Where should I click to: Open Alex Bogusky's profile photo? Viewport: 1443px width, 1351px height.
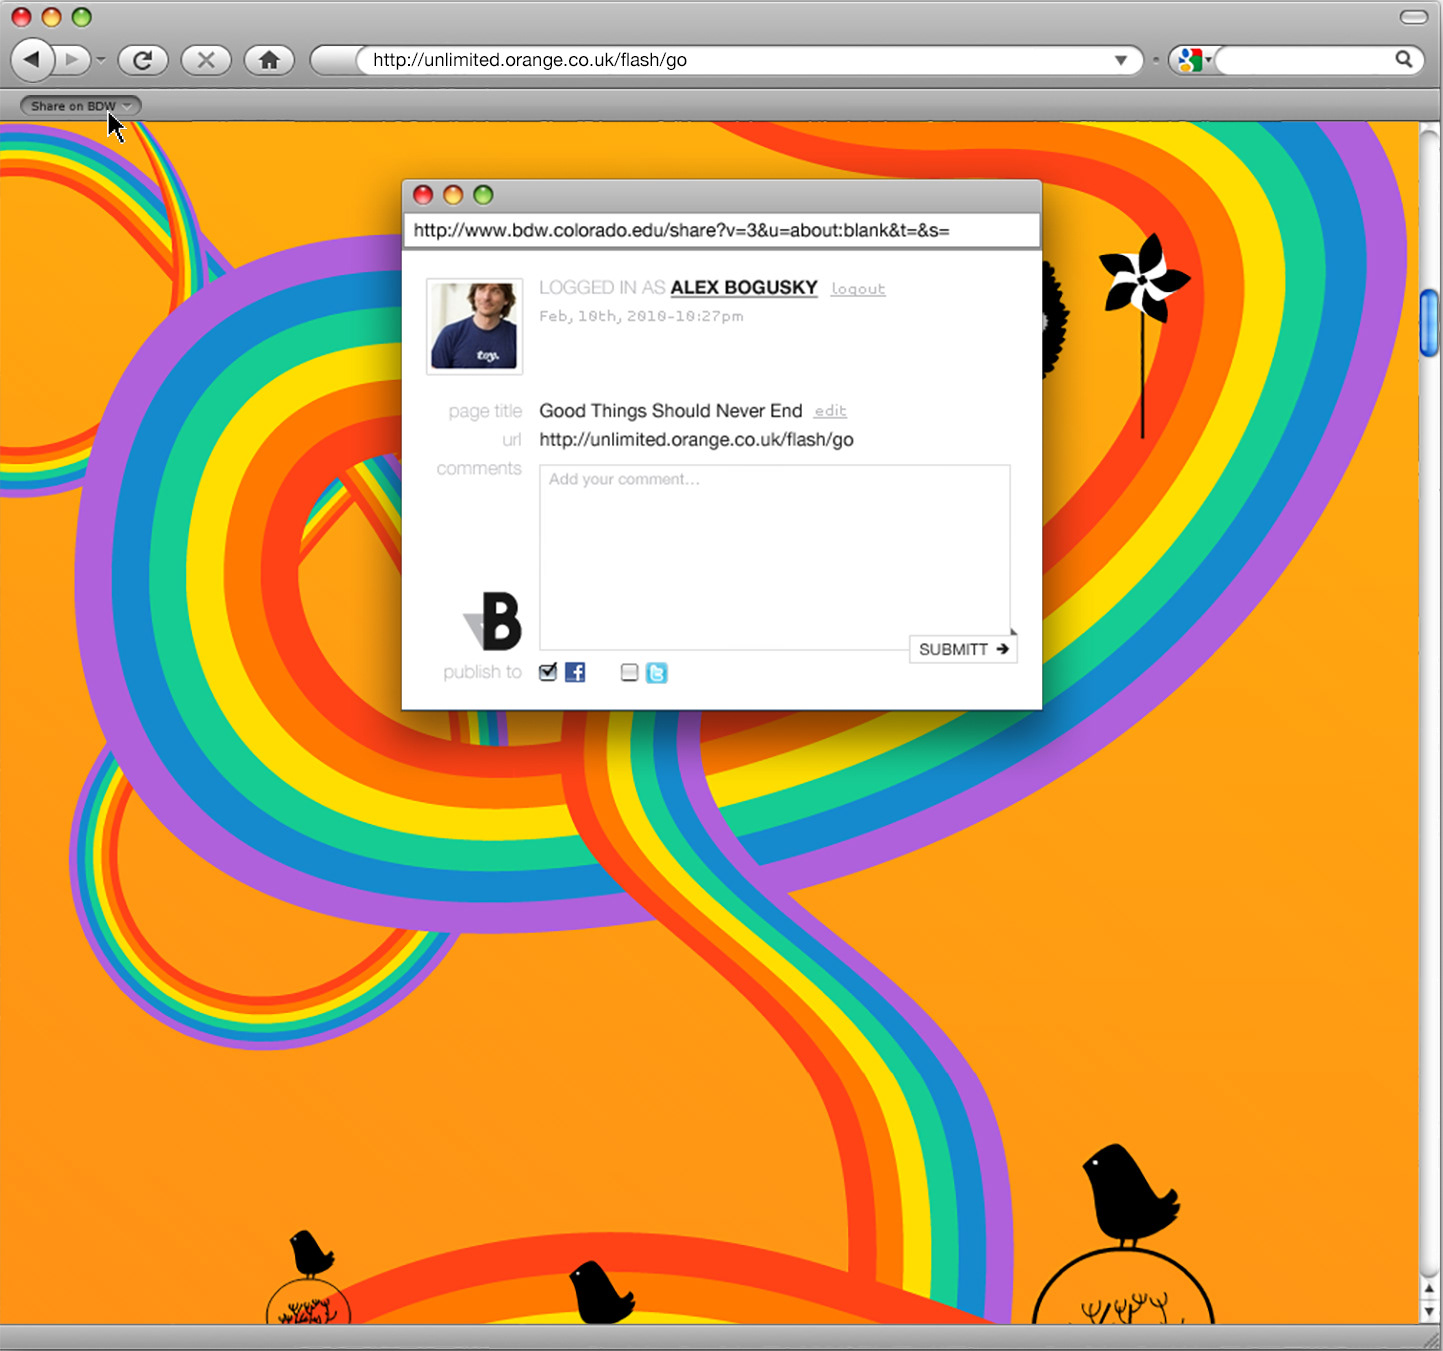(x=475, y=326)
